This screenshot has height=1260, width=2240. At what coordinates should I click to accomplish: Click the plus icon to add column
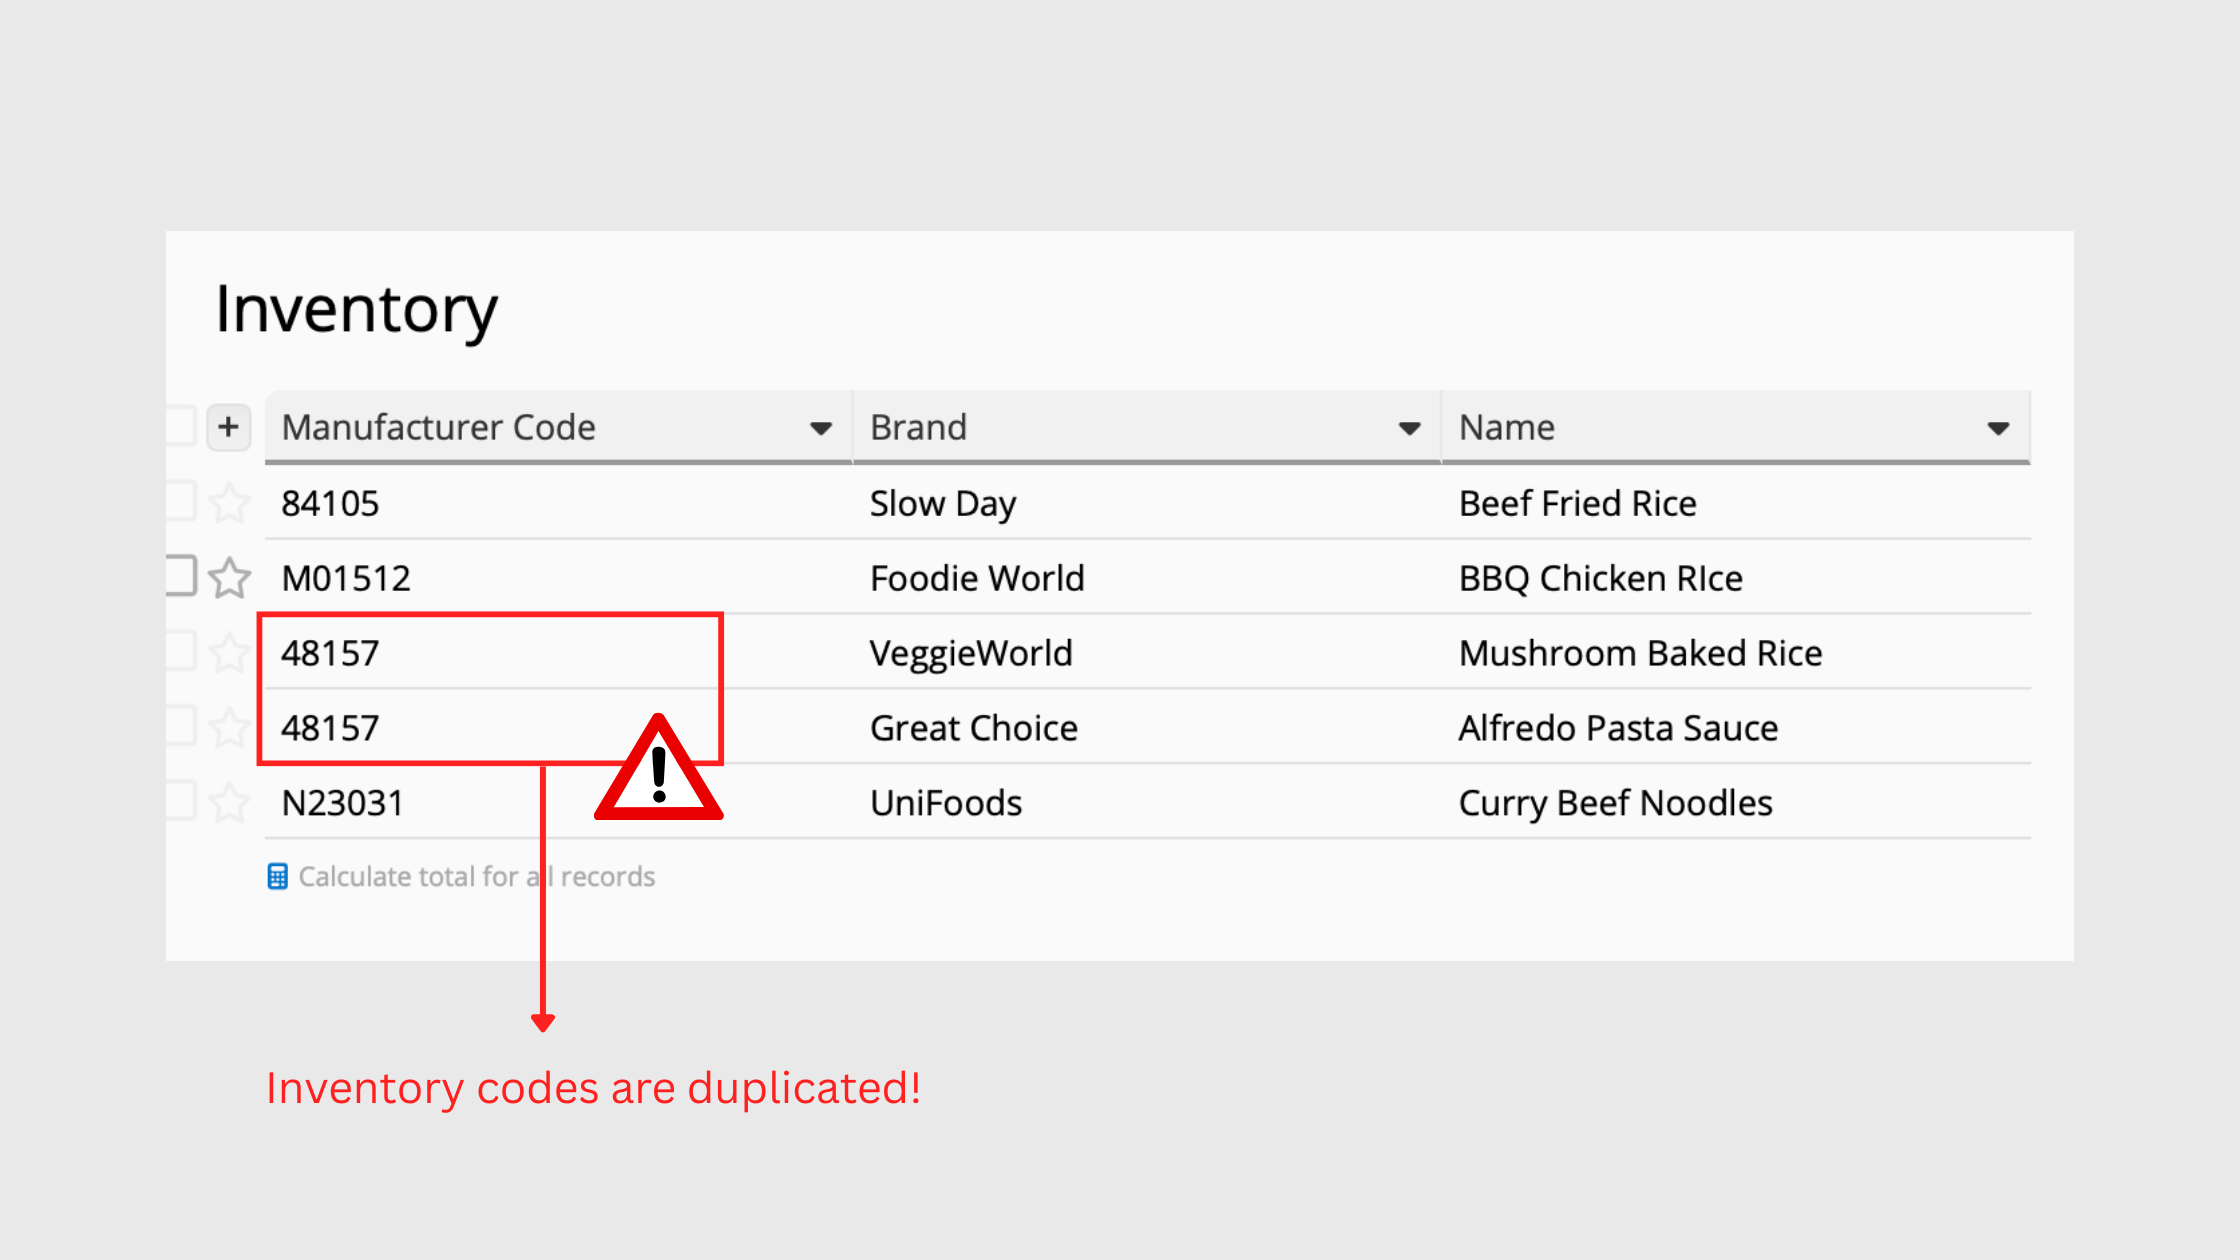228,427
